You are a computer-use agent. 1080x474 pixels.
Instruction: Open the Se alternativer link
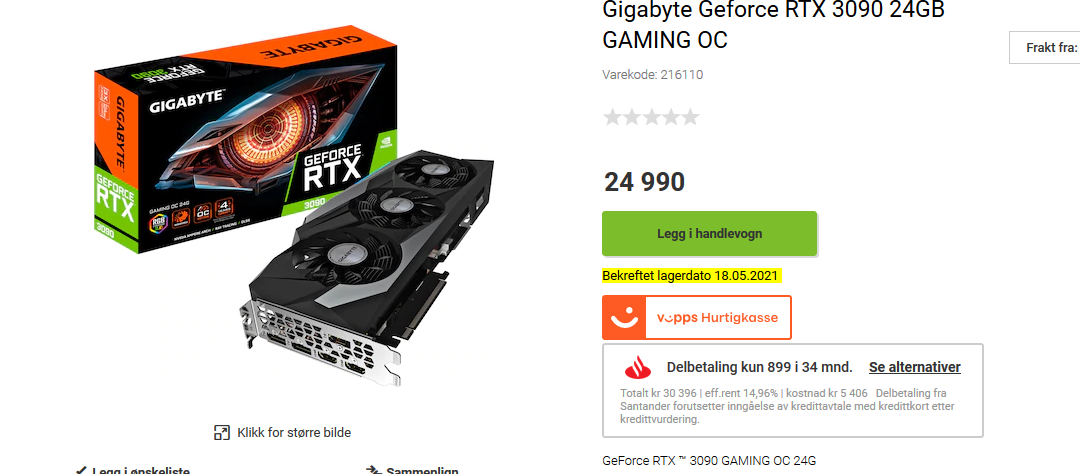[x=915, y=367]
